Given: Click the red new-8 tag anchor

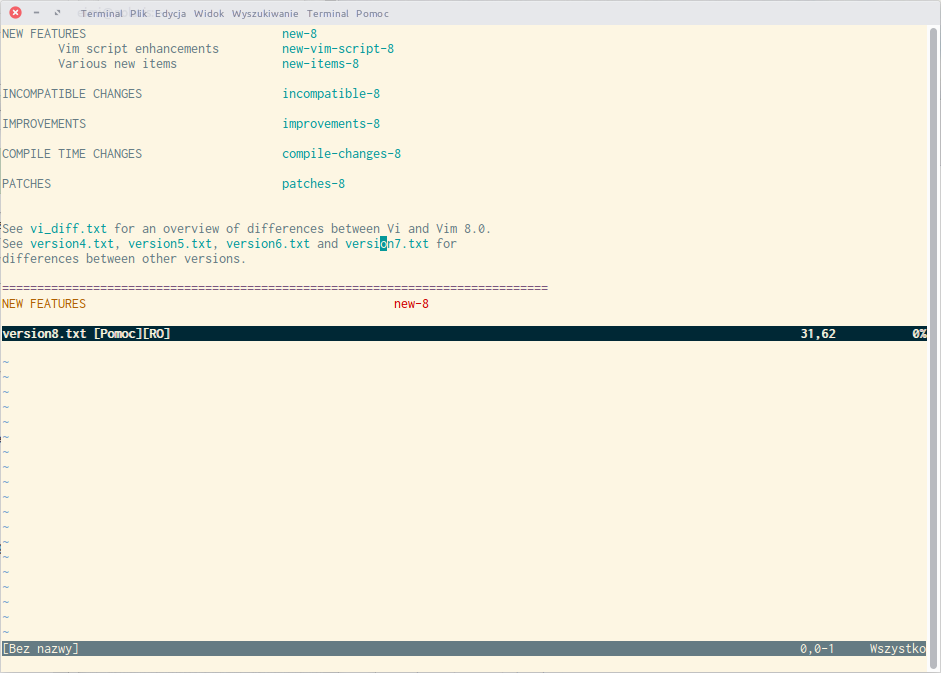Looking at the screenshot, I should point(411,304).
